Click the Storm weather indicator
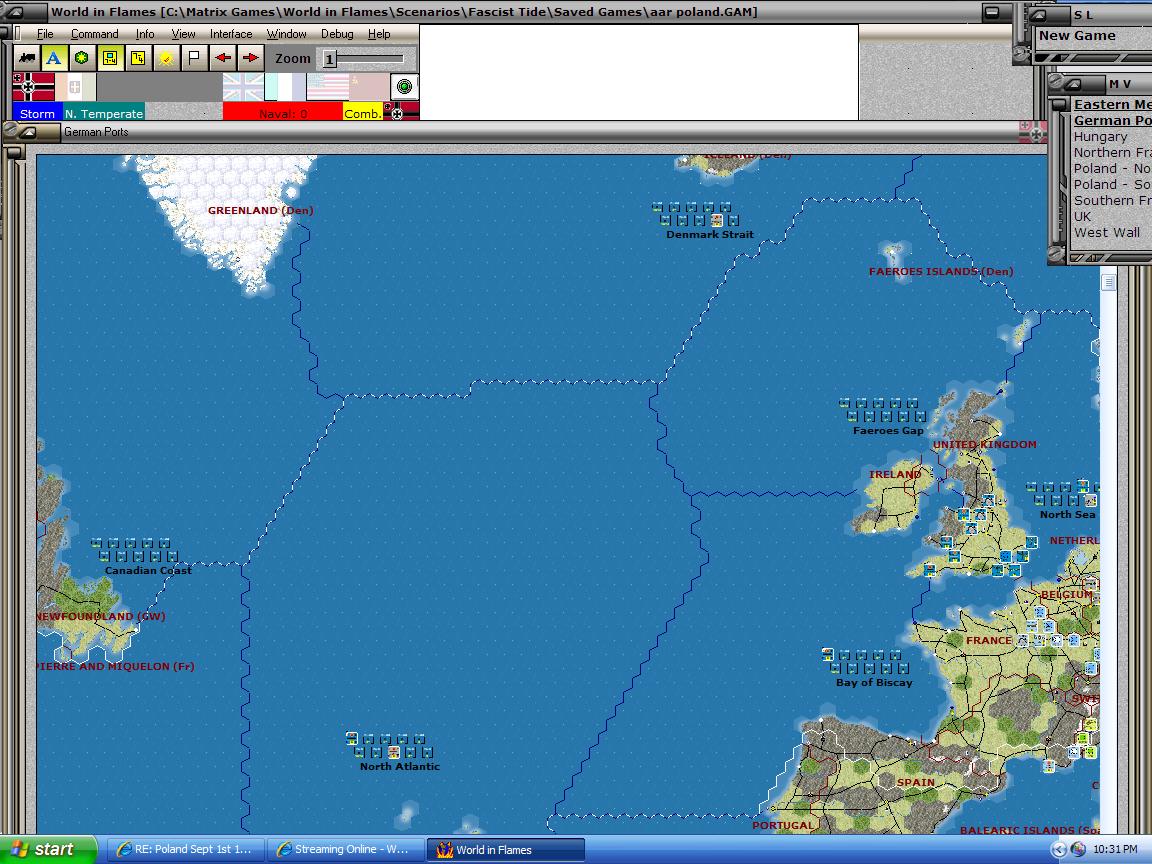The width and height of the screenshot is (1152, 864). [37, 113]
